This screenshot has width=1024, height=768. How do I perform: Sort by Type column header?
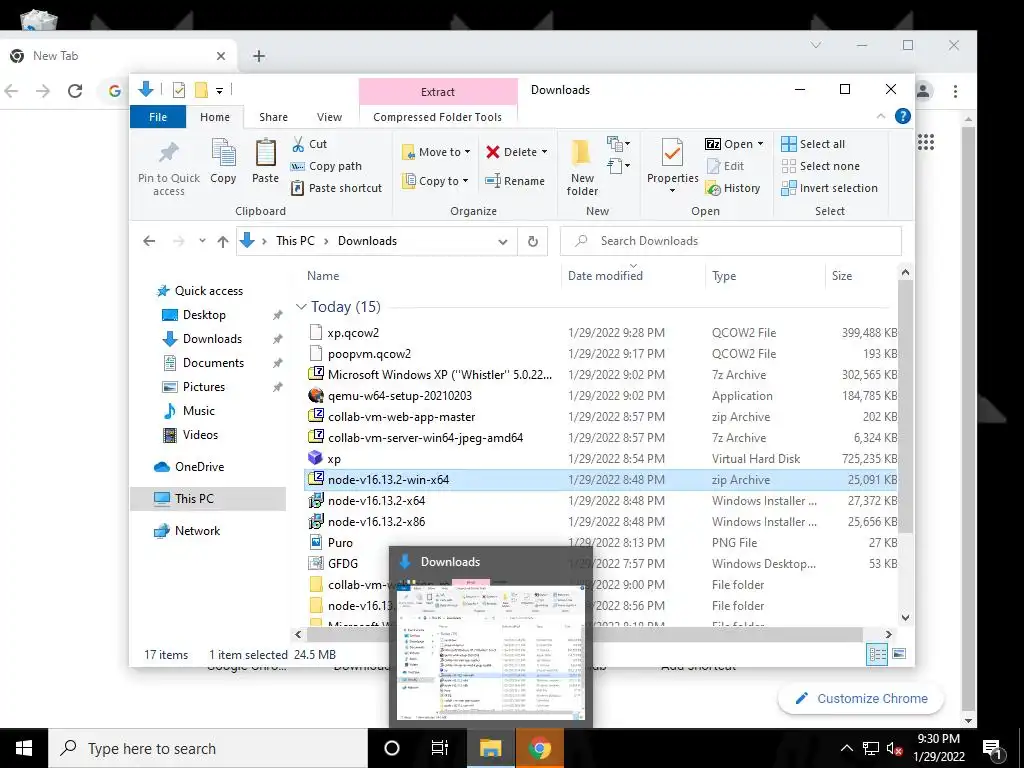tap(724, 276)
